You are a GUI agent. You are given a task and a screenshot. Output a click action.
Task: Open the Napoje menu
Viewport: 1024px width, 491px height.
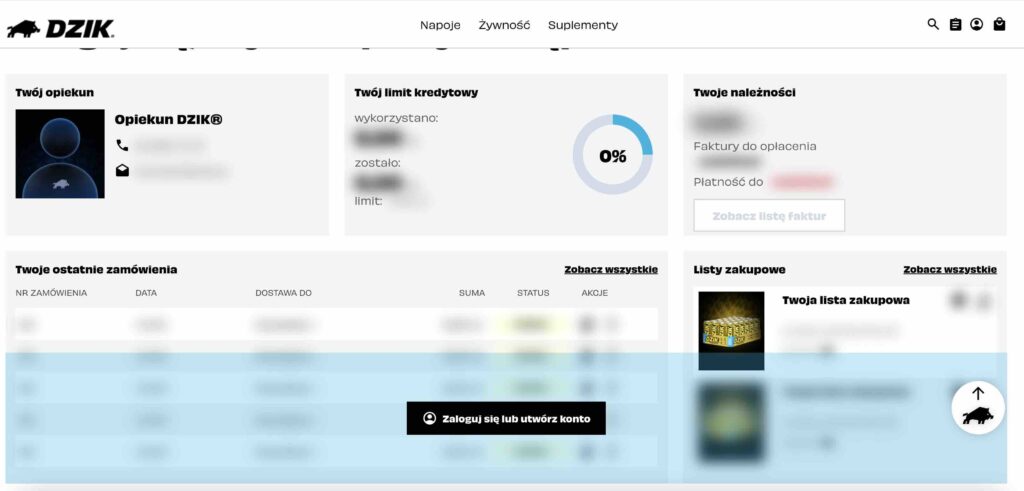click(440, 25)
